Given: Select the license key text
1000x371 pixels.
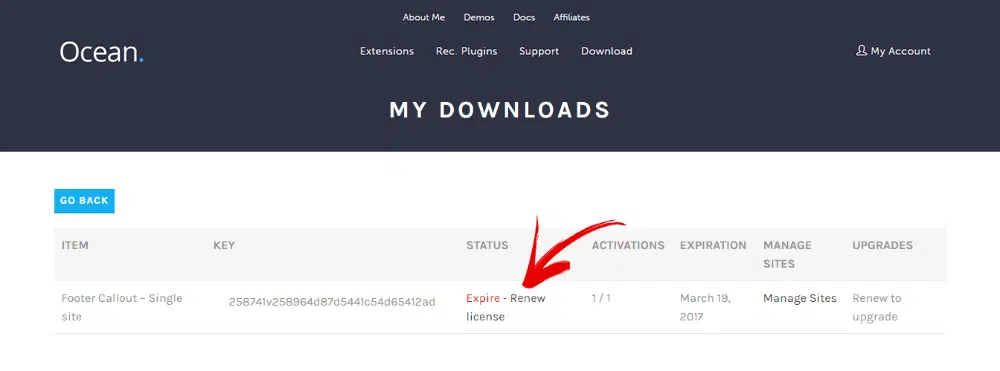Looking at the screenshot, I should click(332, 302).
